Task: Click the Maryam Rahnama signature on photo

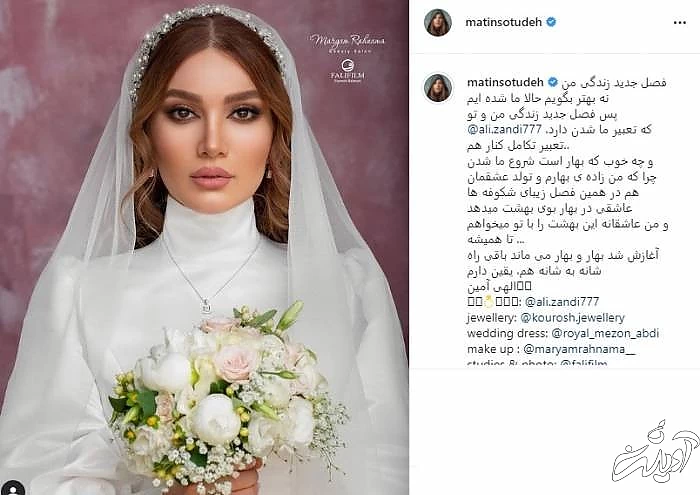Action: click(347, 43)
